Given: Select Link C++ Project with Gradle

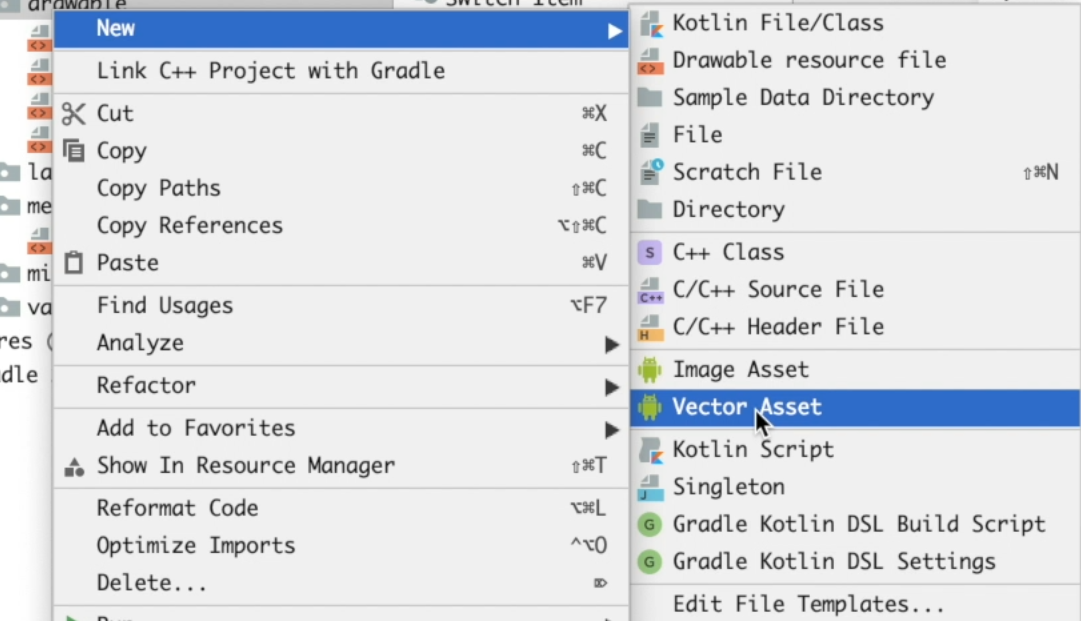Looking at the screenshot, I should (270, 71).
